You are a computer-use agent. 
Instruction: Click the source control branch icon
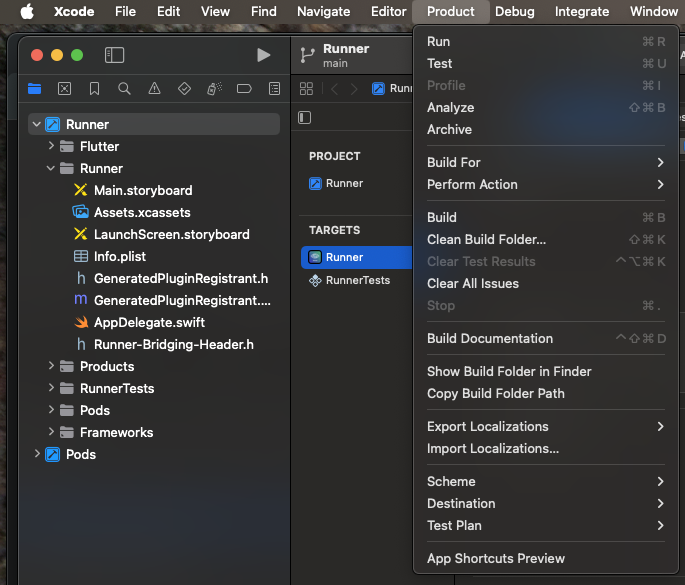tap(307, 55)
